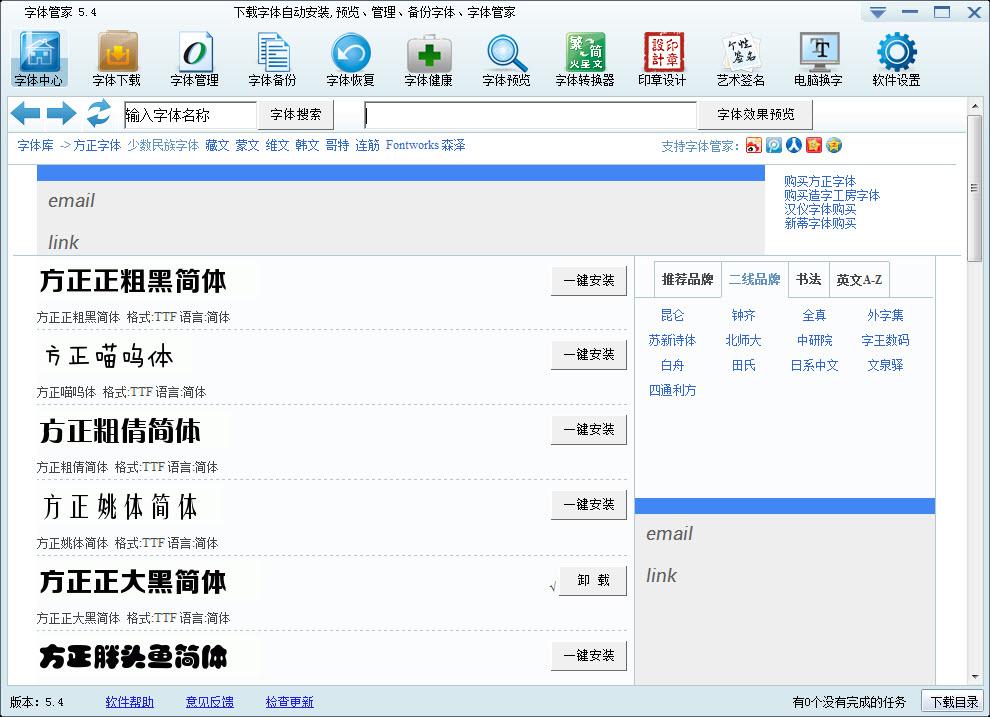
Task: Click the 字体效果预览 button
Action: (756, 115)
